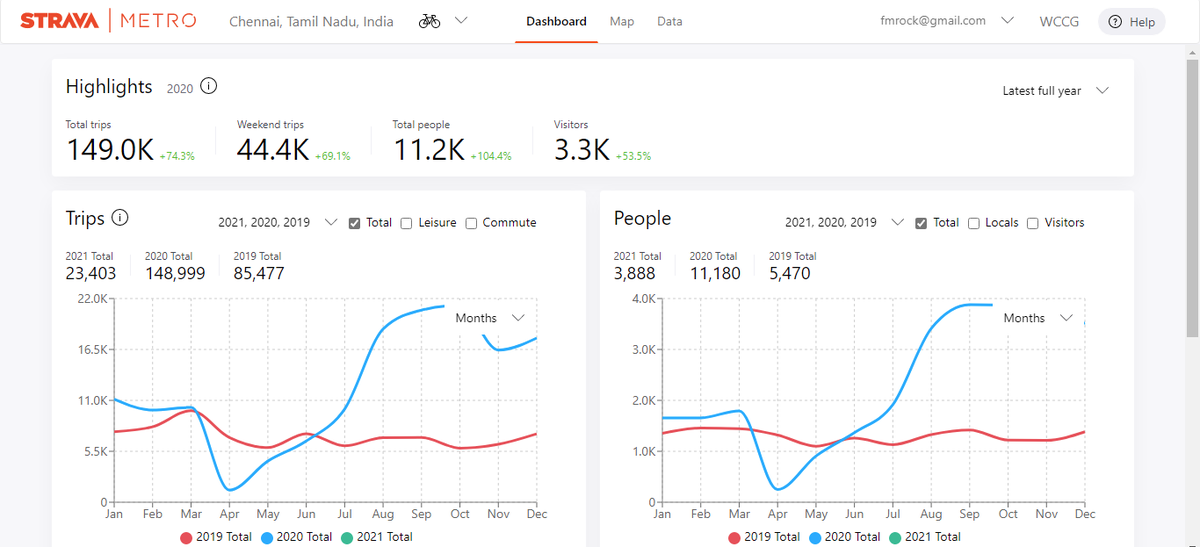Open the Latest full year dropdown
Viewport: 1200px width, 547px height.
pyautogui.click(x=1056, y=91)
